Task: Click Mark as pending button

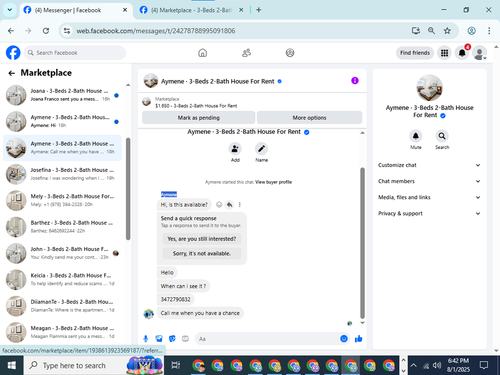Action: [x=199, y=118]
